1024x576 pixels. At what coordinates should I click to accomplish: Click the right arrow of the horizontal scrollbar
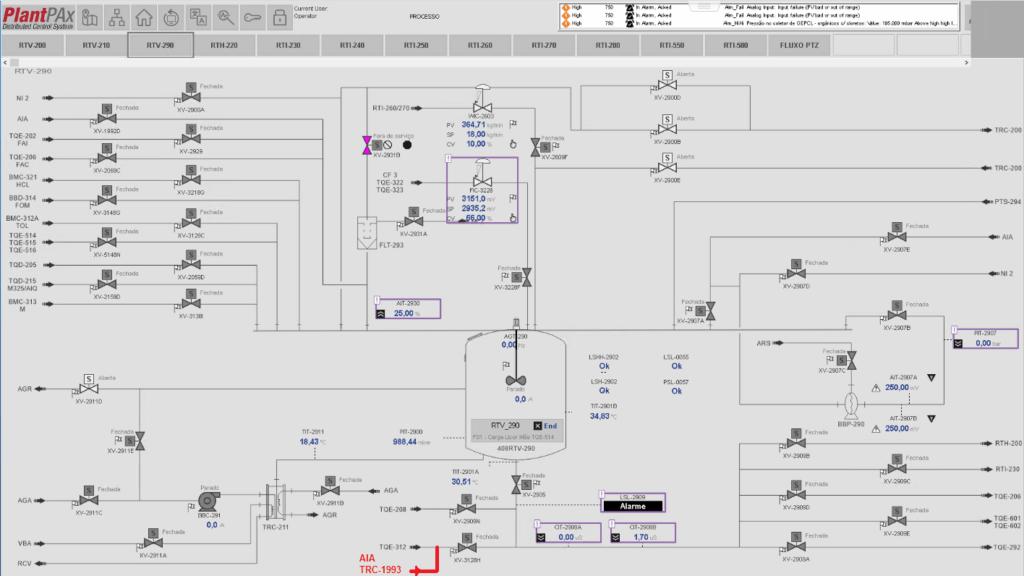pyautogui.click(x=967, y=63)
